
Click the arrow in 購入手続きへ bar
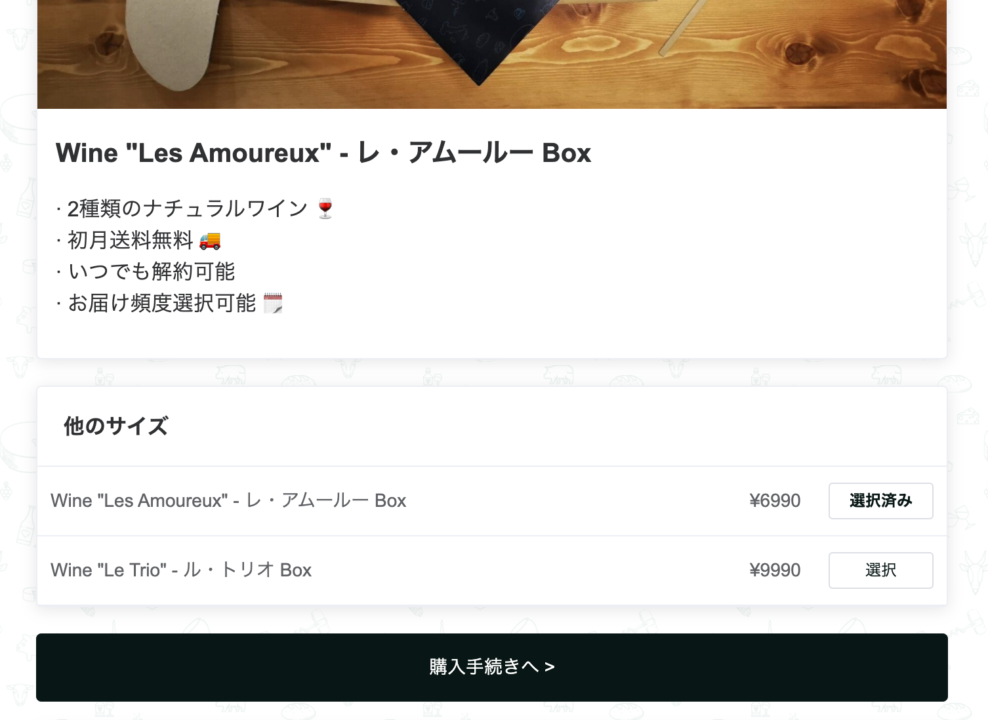(549, 666)
